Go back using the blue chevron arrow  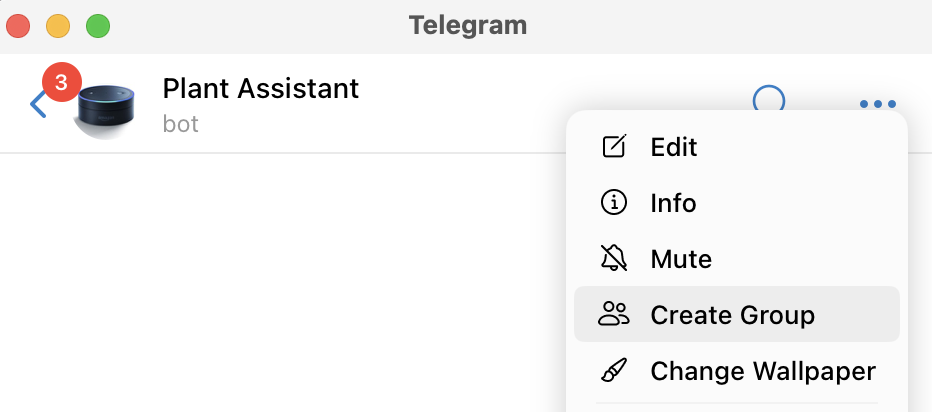[x=37, y=104]
